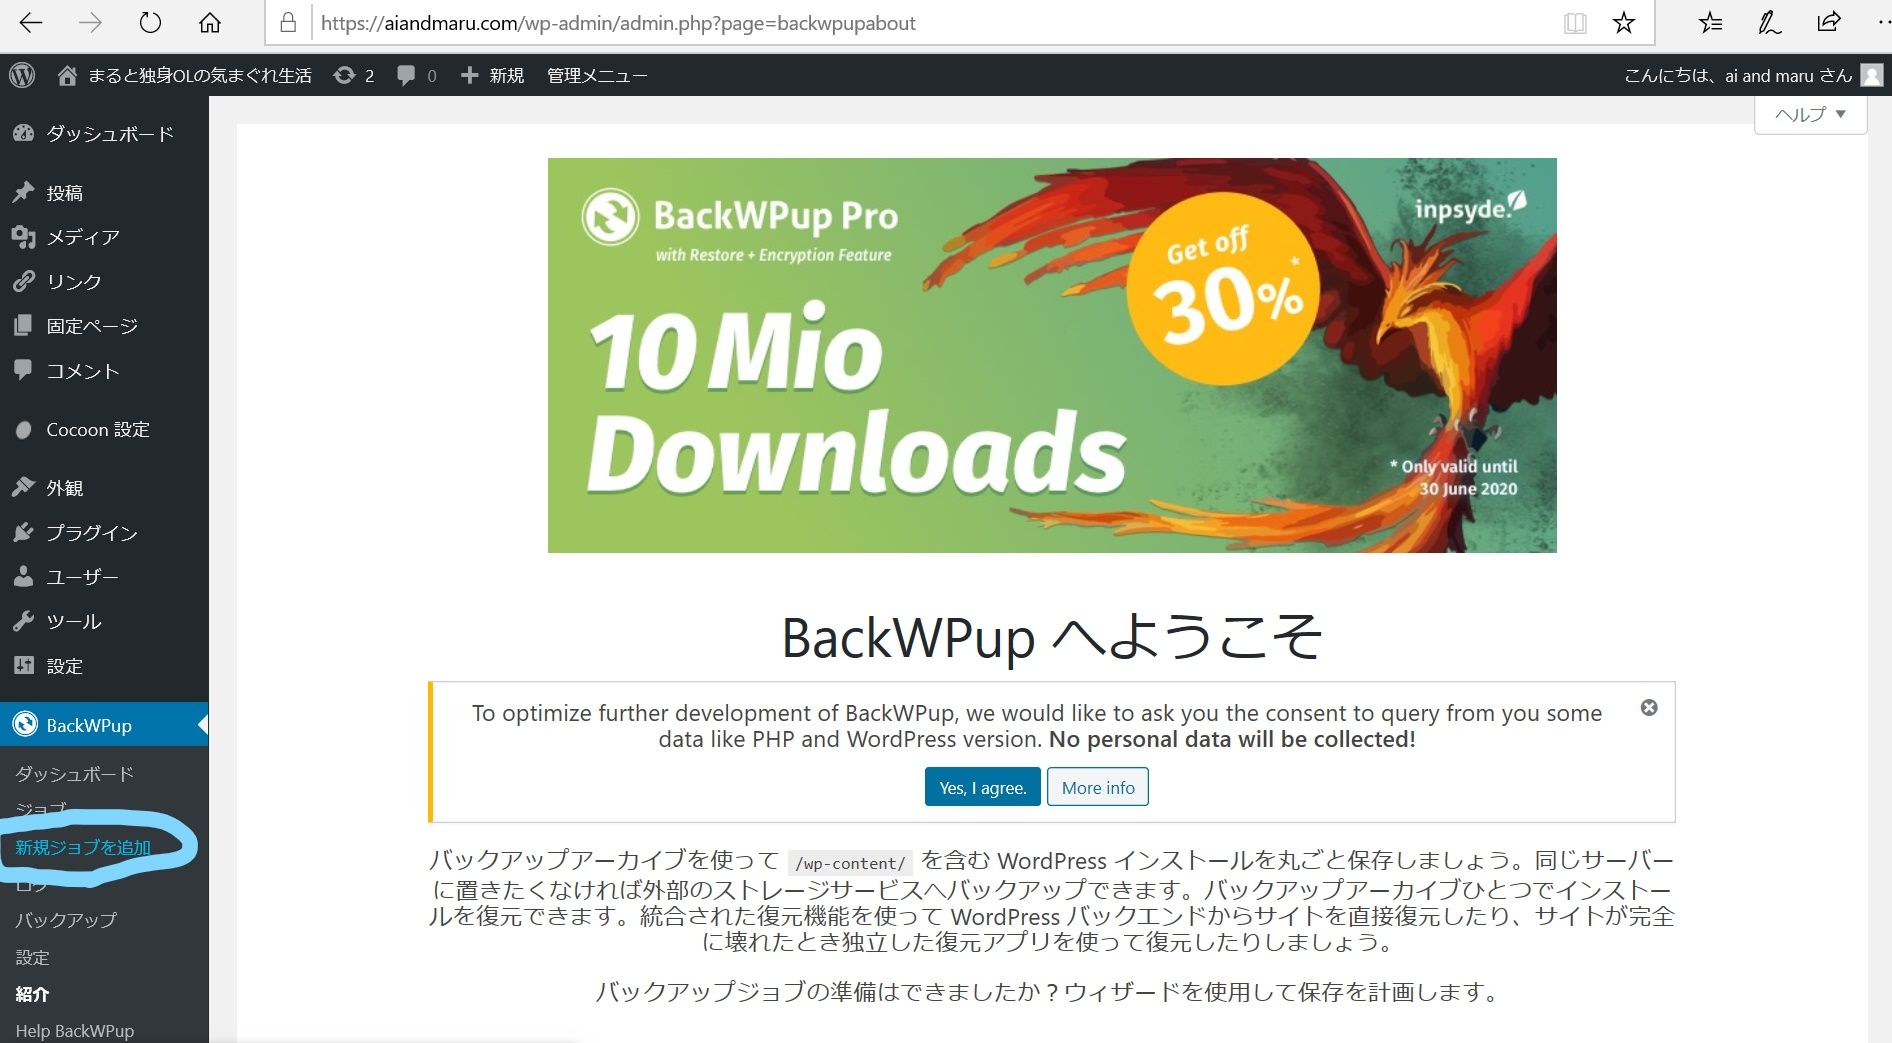
Task: Open the 外観 appearance menu
Action: coord(104,488)
